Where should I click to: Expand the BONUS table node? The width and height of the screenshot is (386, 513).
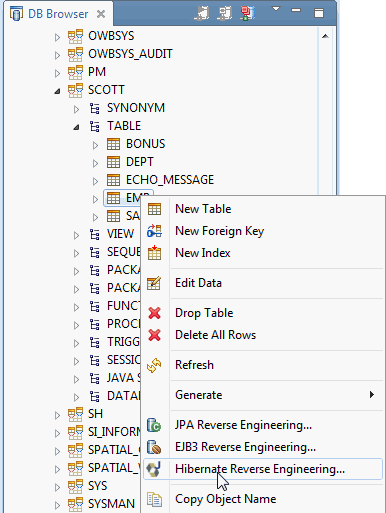pyautogui.click(x=95, y=145)
